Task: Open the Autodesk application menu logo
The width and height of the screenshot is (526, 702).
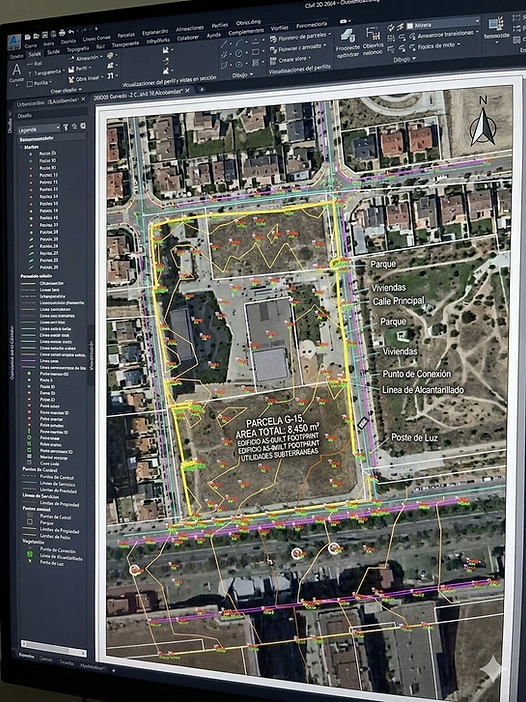Action: pyautogui.click(x=14, y=41)
